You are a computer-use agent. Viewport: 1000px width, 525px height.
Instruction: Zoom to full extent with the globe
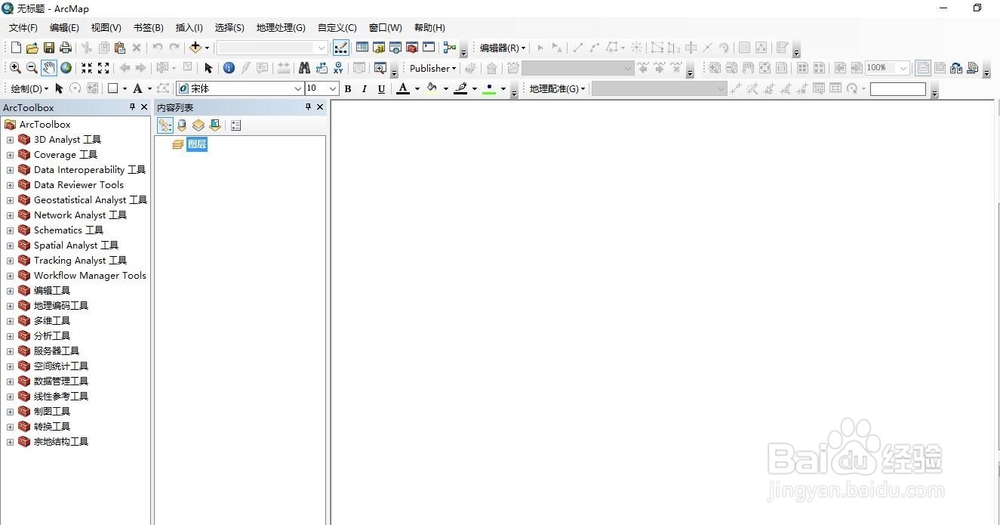pyautogui.click(x=66, y=68)
